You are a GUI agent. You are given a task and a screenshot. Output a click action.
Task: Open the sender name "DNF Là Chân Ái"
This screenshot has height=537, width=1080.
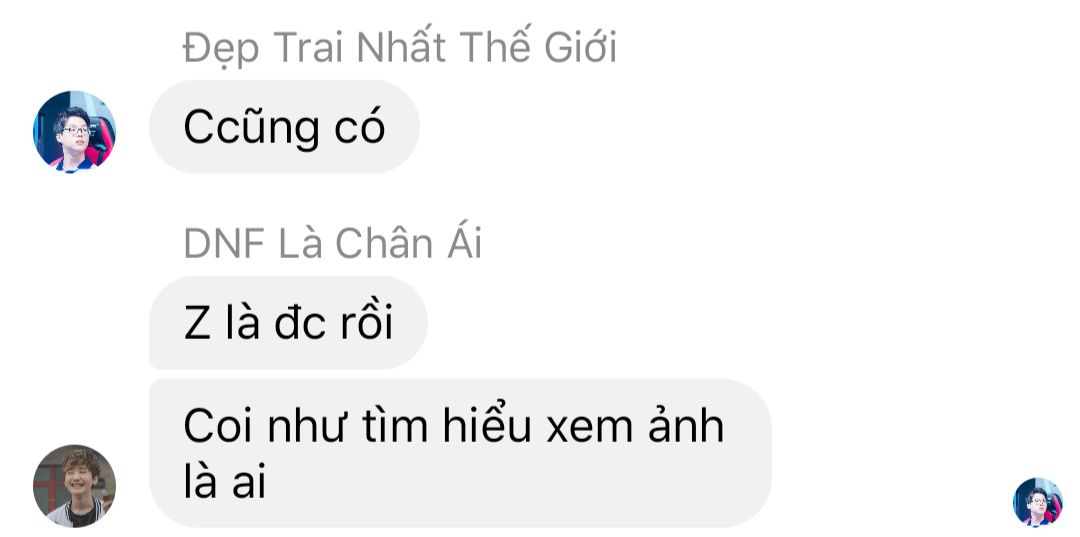click(x=333, y=244)
